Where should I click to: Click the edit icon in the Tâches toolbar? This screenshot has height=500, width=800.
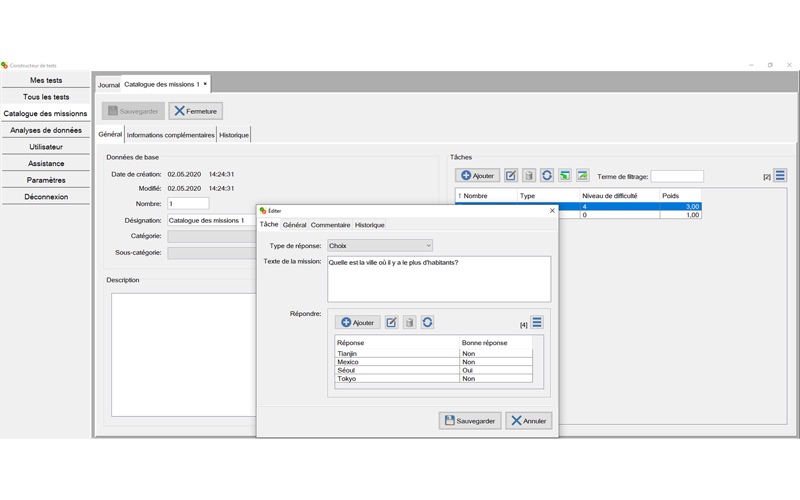pyautogui.click(x=511, y=176)
